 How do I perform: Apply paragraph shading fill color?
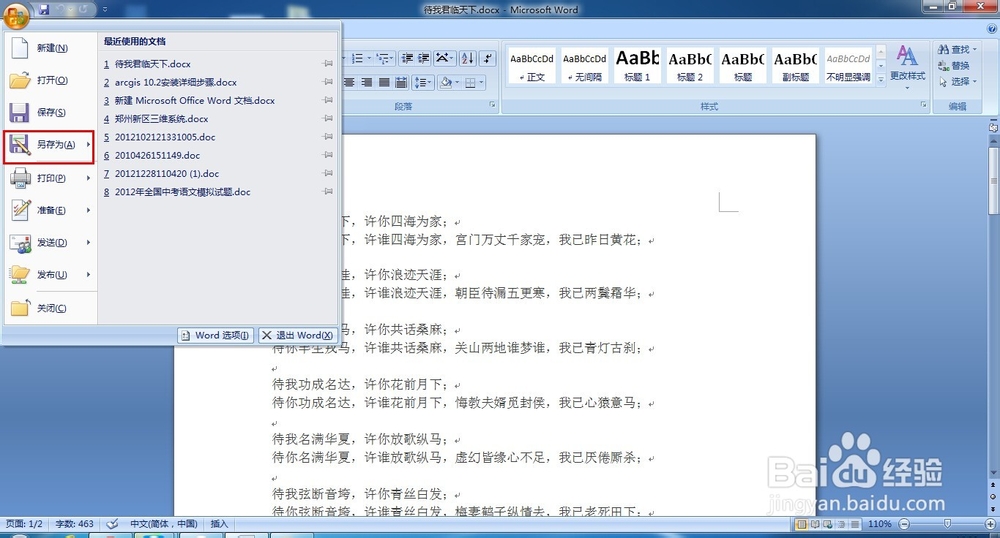[x=446, y=82]
